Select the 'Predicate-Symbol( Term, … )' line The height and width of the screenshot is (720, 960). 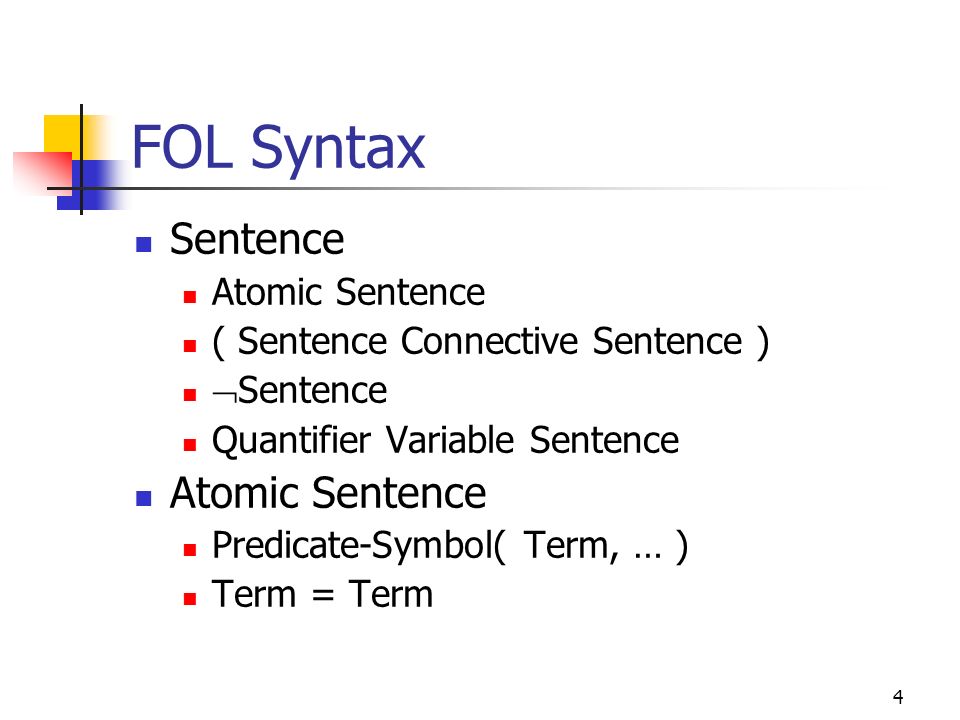coord(450,546)
